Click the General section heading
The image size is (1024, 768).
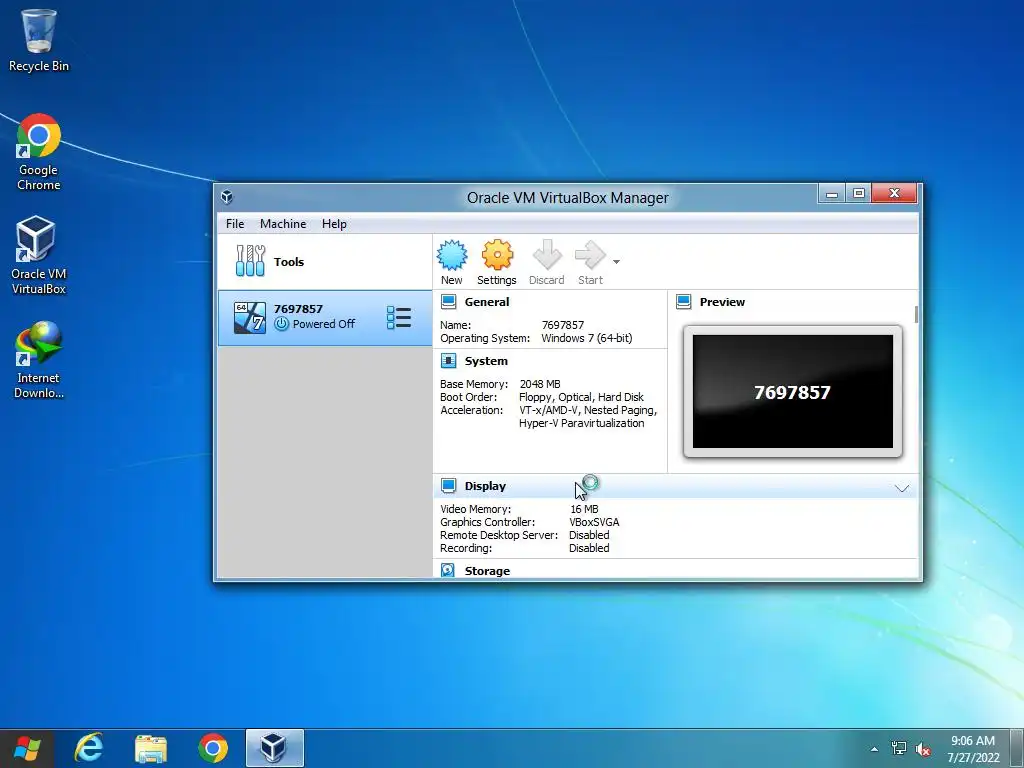pos(487,302)
